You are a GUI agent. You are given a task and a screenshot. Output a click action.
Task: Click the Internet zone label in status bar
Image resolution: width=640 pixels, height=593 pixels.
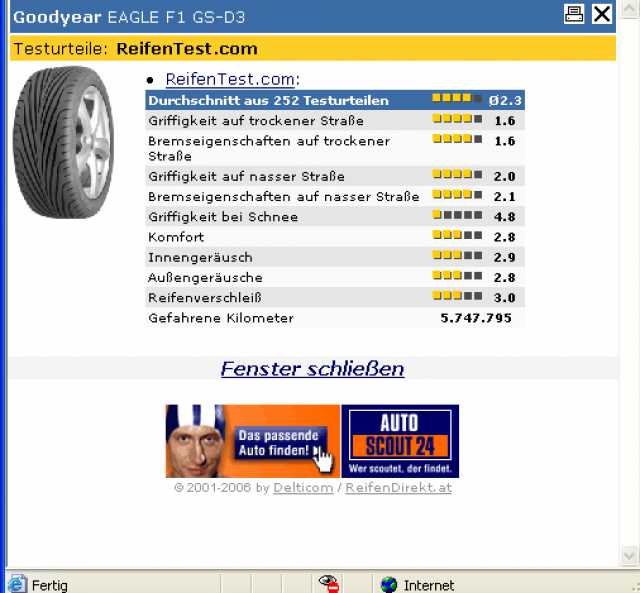point(429,586)
